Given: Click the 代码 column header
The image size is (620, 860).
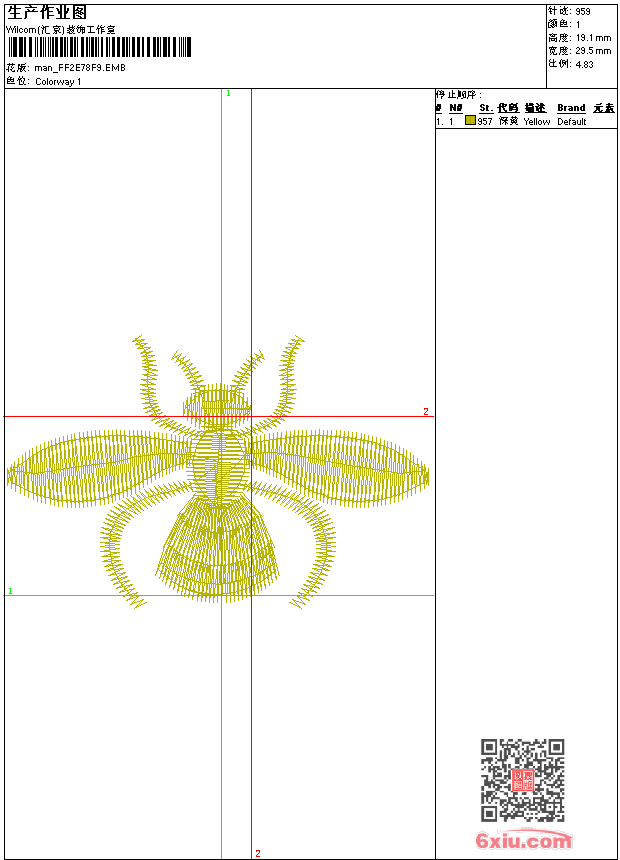Looking at the screenshot, I should pos(508,108).
